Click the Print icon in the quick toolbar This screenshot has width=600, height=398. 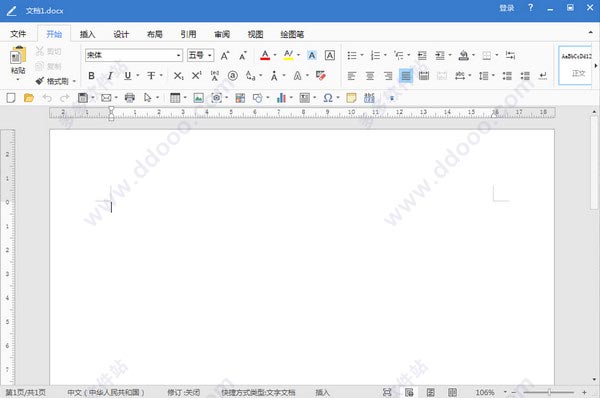coord(130,98)
